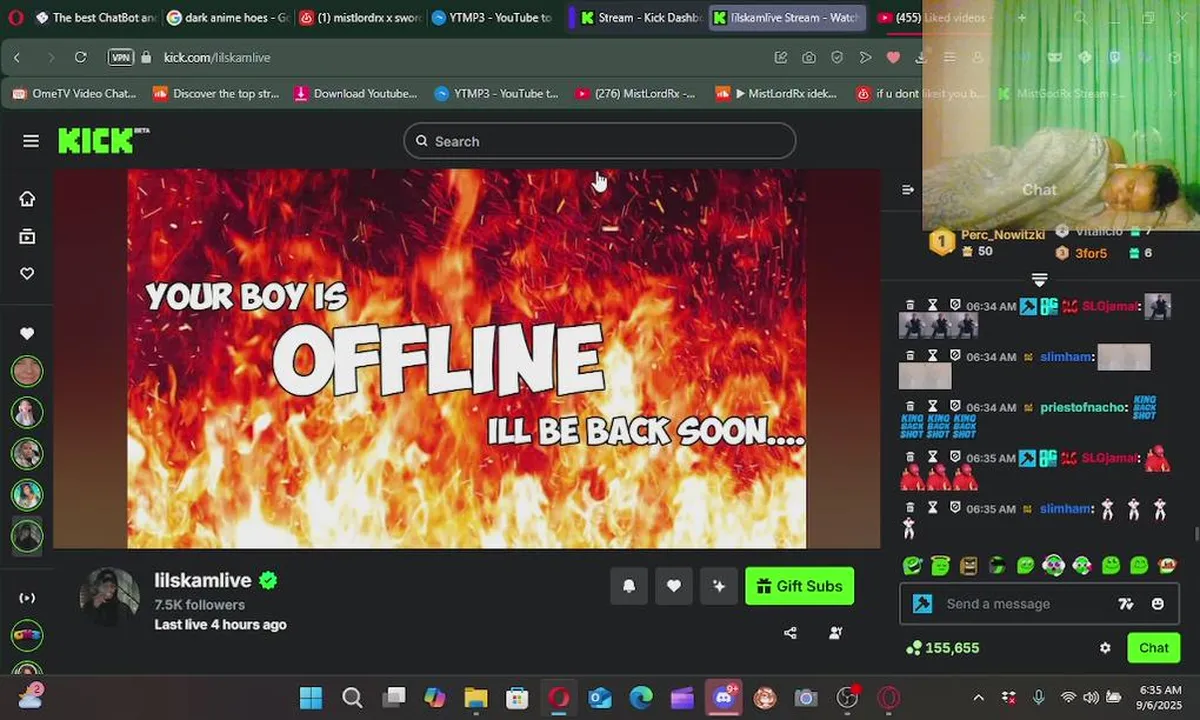The width and height of the screenshot is (1200, 720).
Task: Click the Kick logo
Action: click(102, 140)
